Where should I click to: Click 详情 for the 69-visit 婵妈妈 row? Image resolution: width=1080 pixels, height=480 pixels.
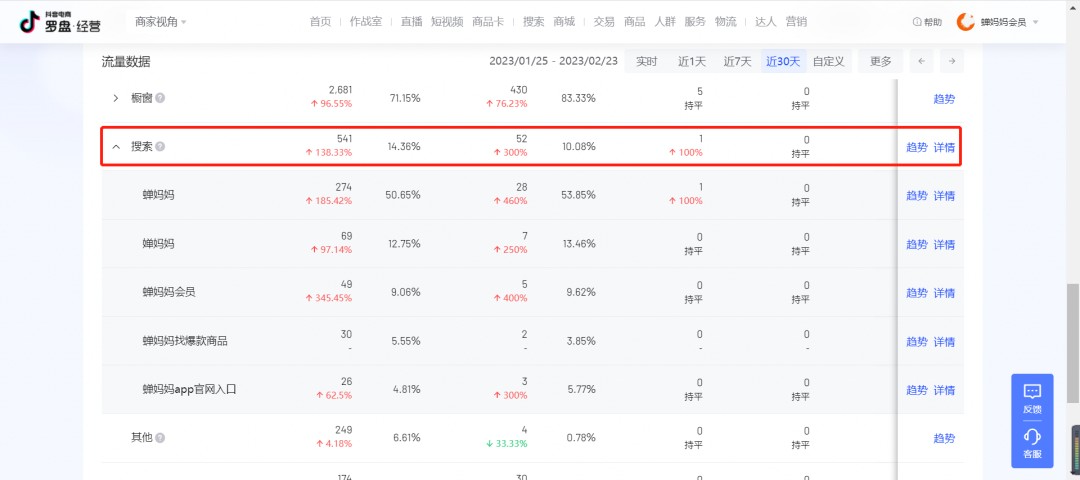tap(944, 244)
